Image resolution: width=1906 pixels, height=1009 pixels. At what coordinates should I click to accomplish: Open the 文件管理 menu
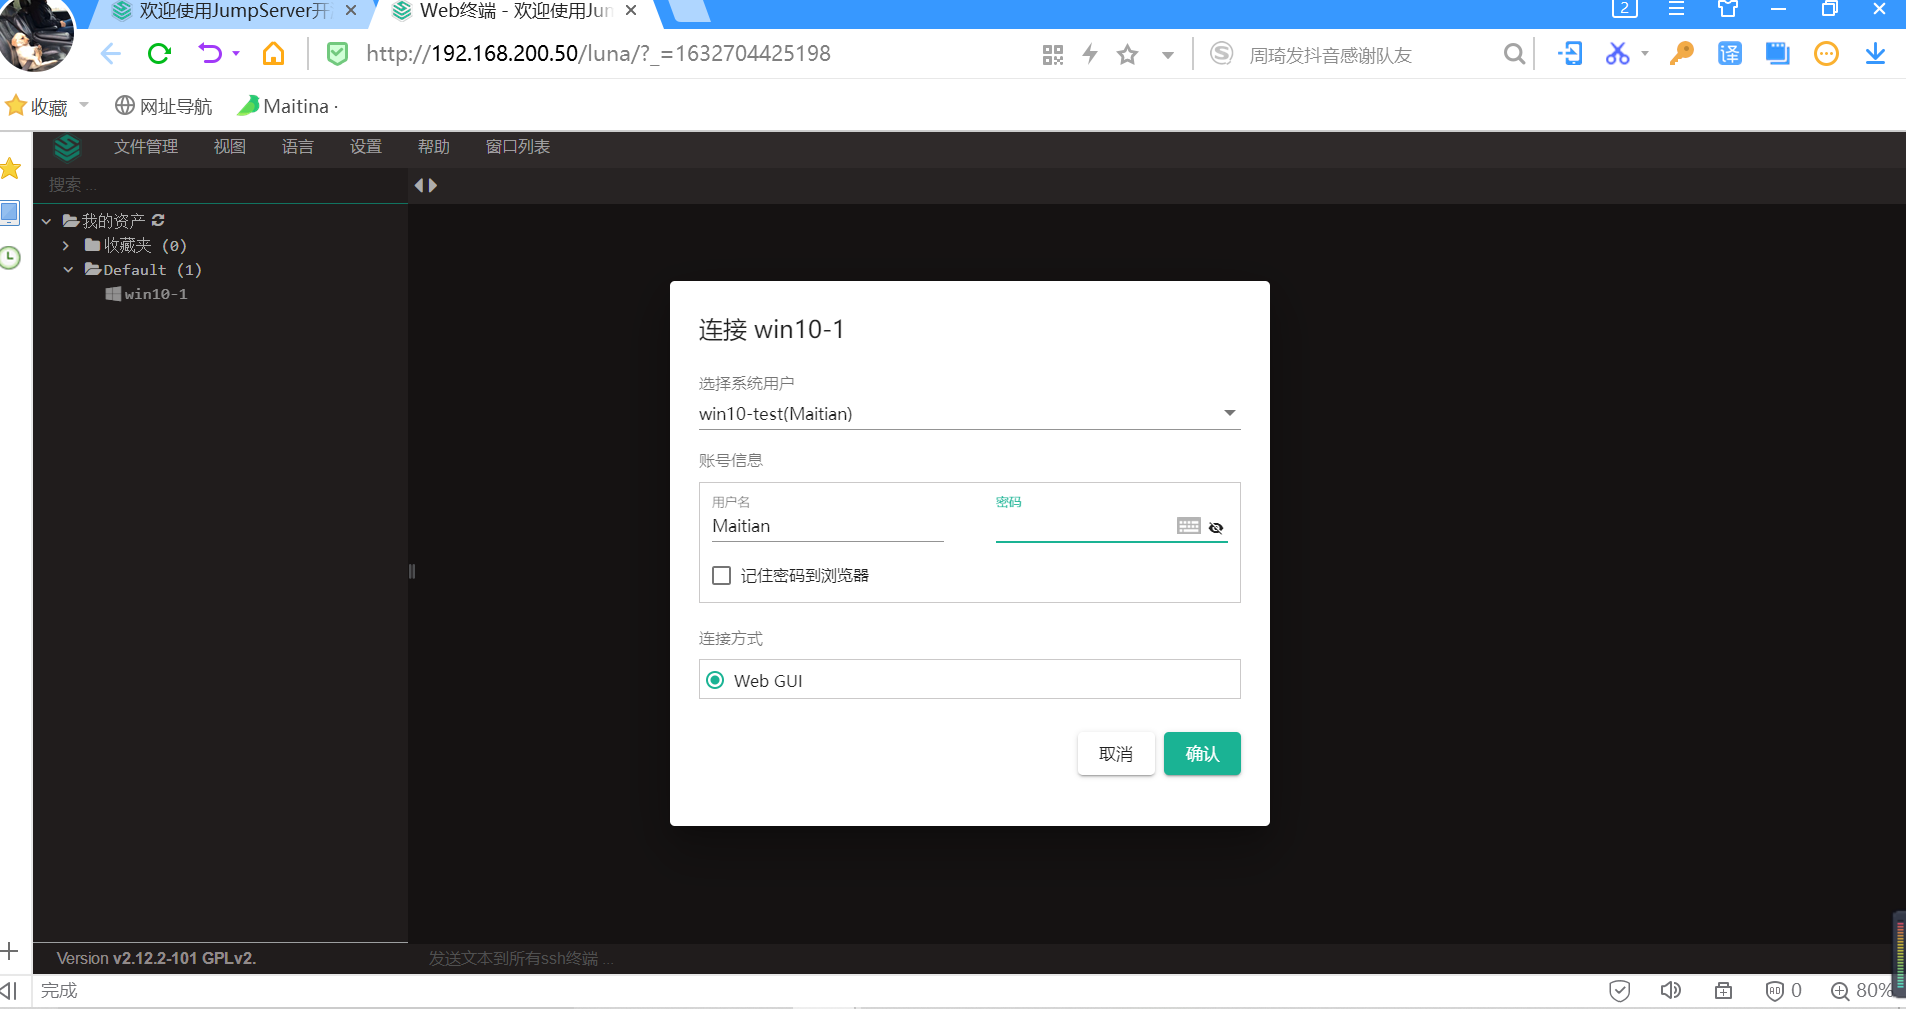[146, 147]
